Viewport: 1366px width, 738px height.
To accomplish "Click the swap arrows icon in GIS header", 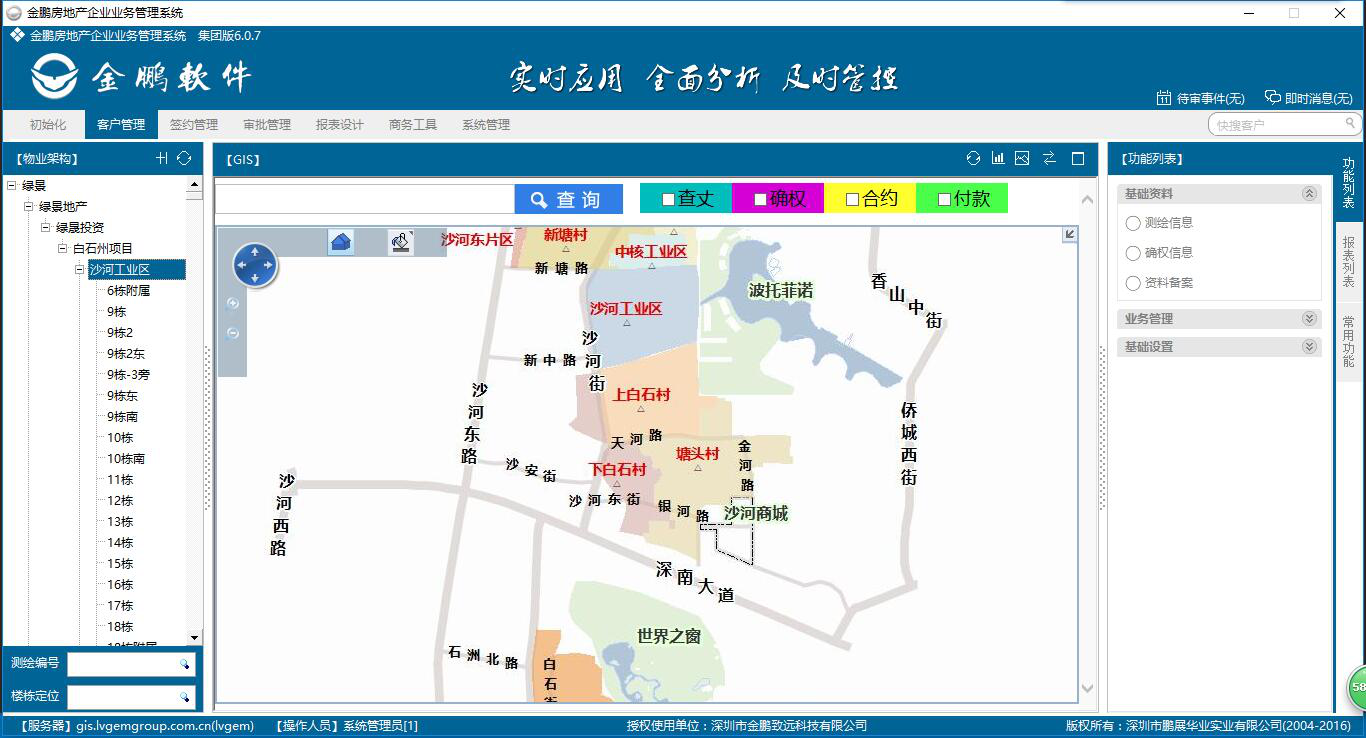I will [1049, 158].
